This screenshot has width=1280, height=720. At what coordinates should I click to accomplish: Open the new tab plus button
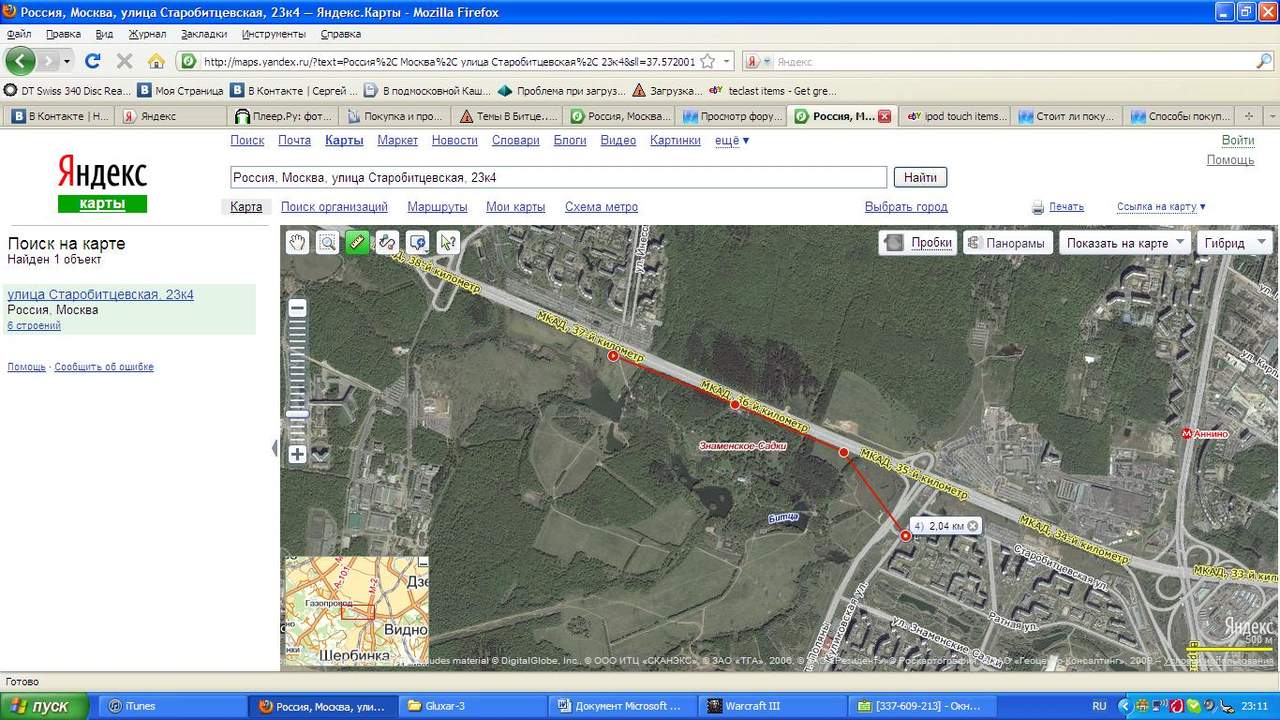1248,116
